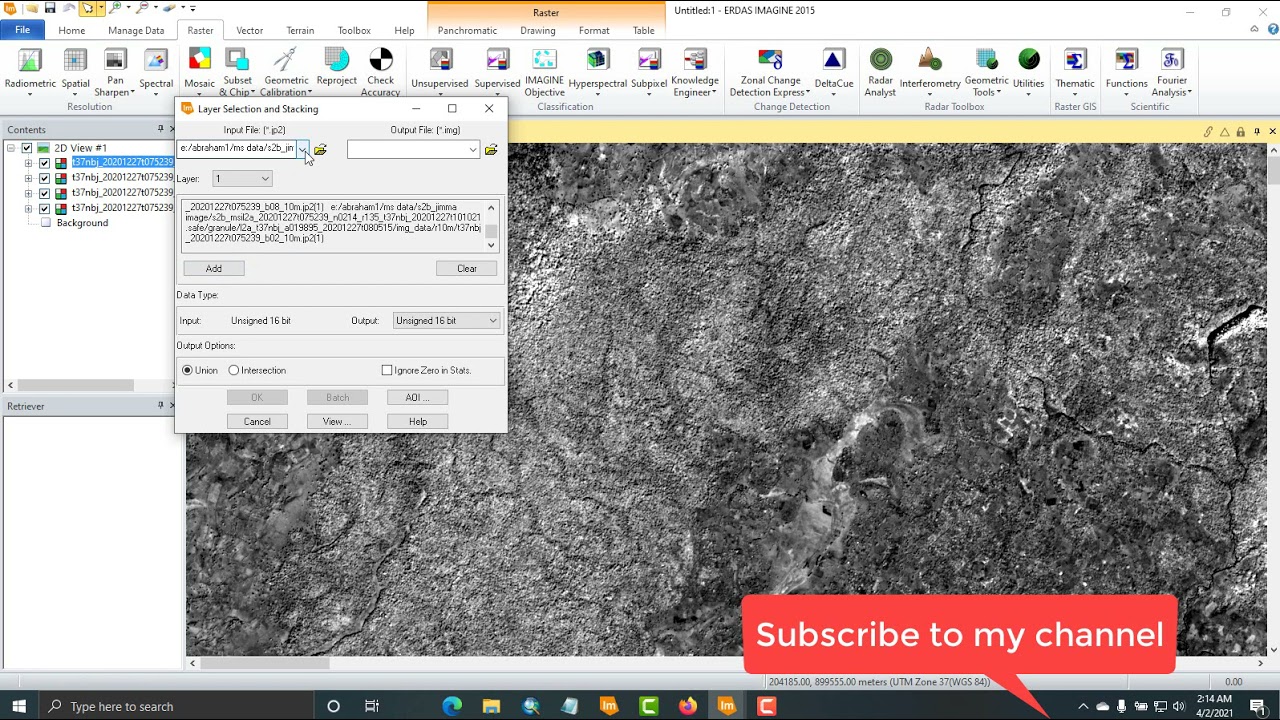This screenshot has height=720, width=1280.
Task: Click the taskbar search box
Action: tap(176, 706)
